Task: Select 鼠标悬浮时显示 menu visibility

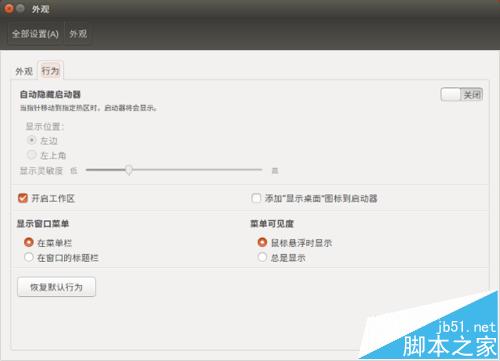Action: click(262, 242)
